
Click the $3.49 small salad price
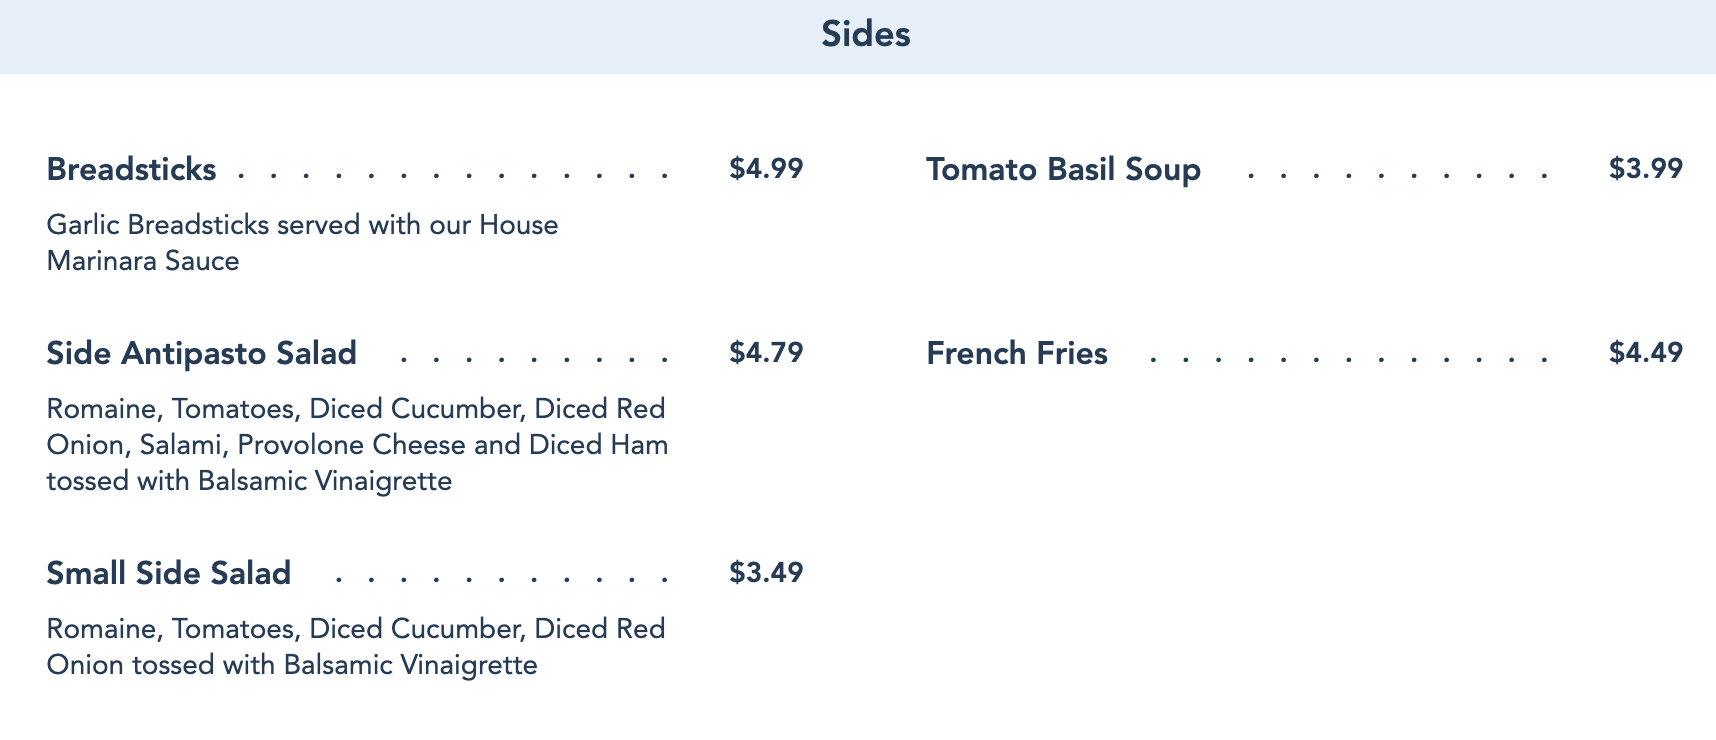(x=766, y=572)
